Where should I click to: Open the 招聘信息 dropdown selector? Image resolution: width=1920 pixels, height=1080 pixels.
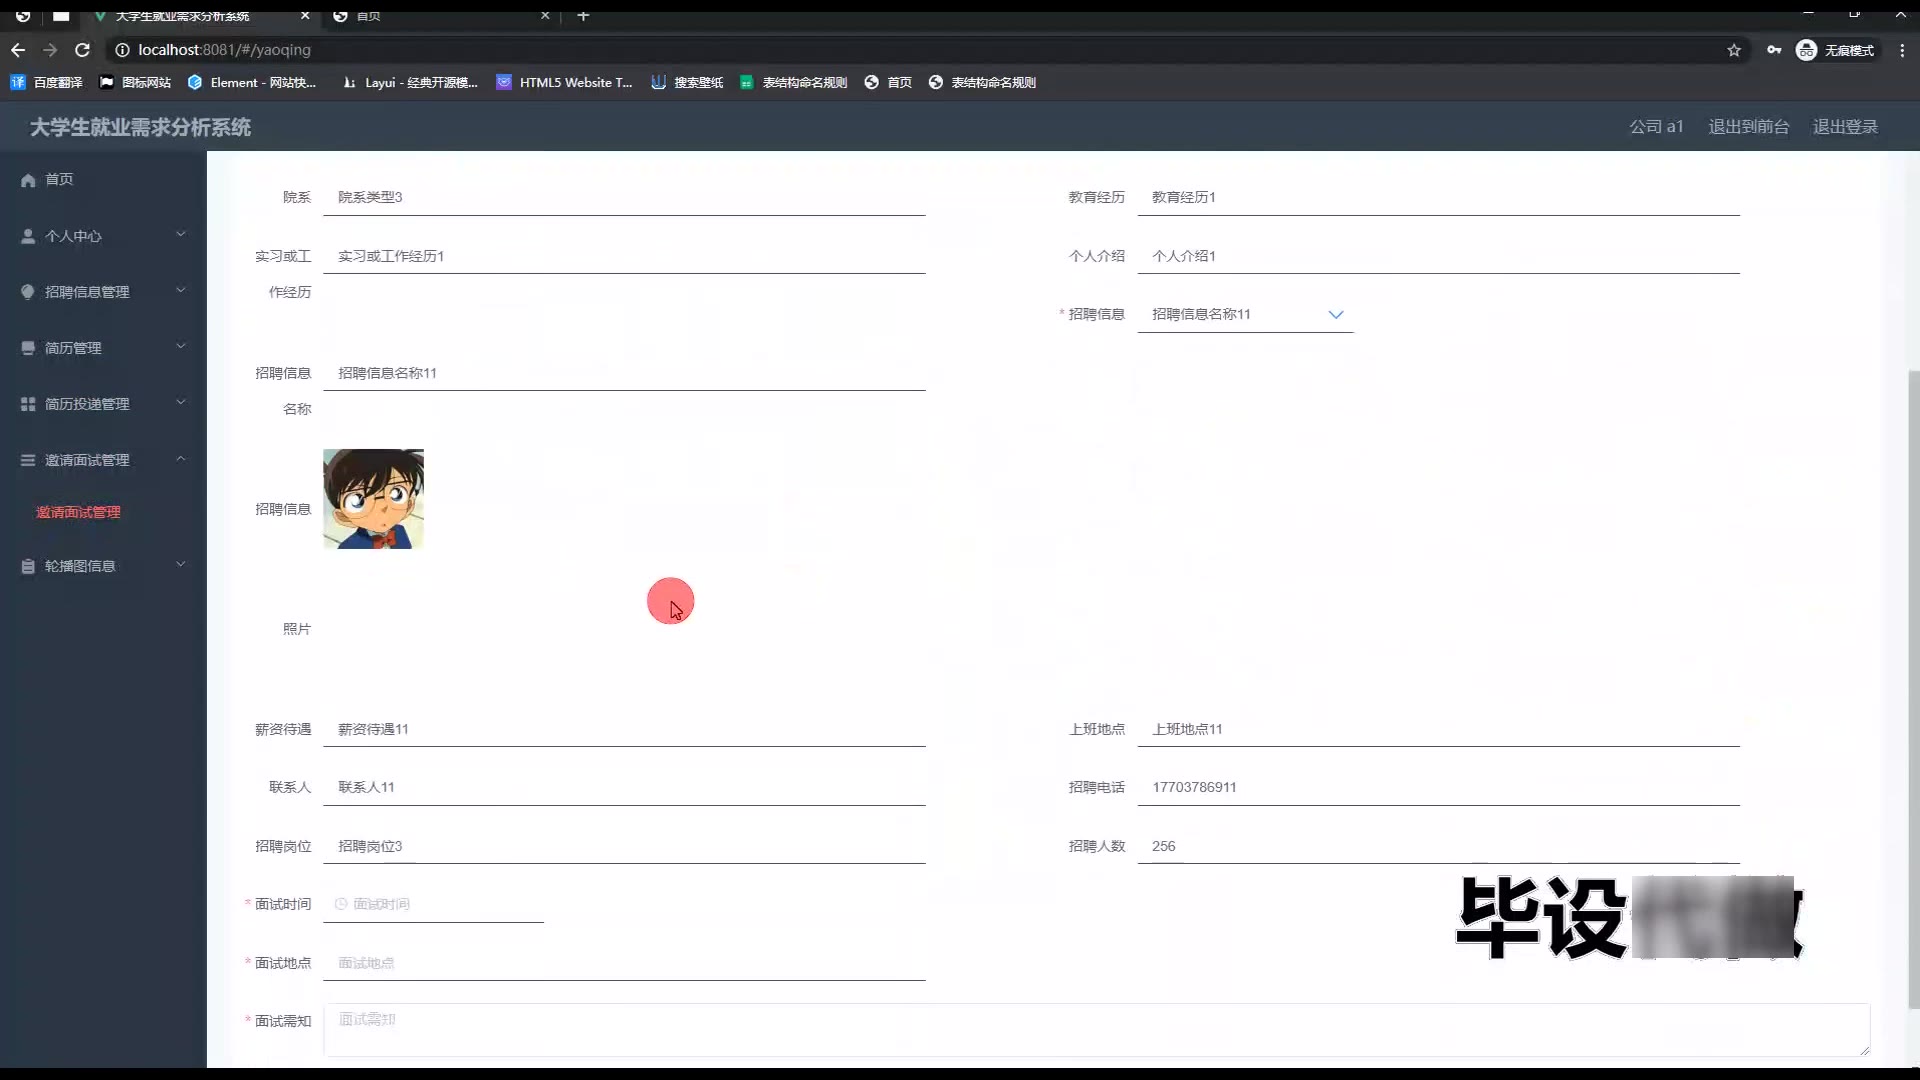(1245, 314)
